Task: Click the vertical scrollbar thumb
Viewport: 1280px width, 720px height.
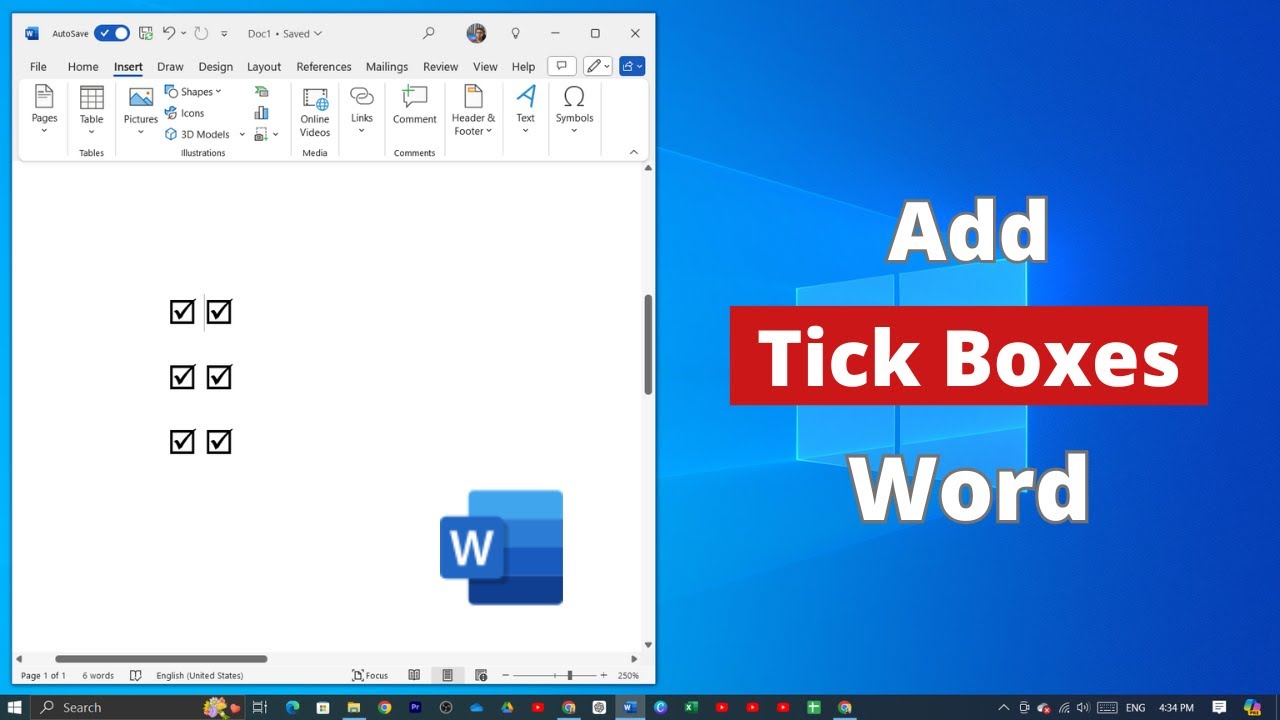Action: coord(648,344)
